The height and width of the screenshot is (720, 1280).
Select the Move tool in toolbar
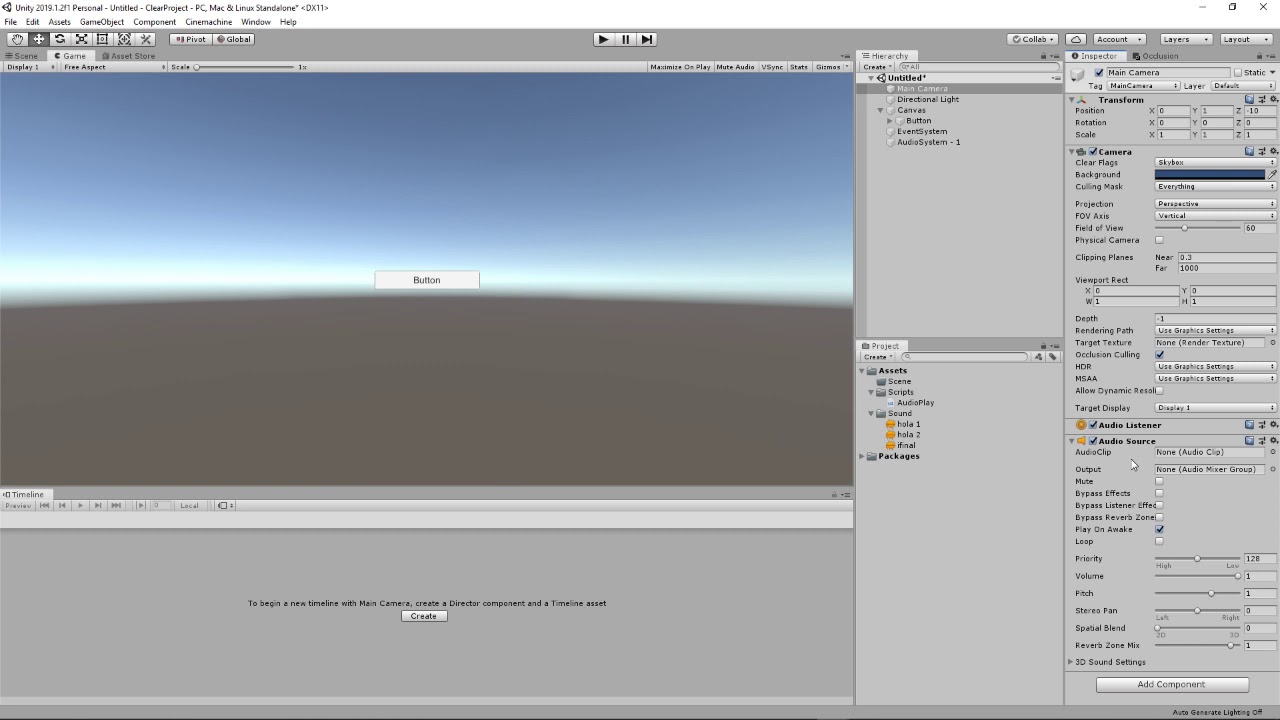[x=39, y=39]
